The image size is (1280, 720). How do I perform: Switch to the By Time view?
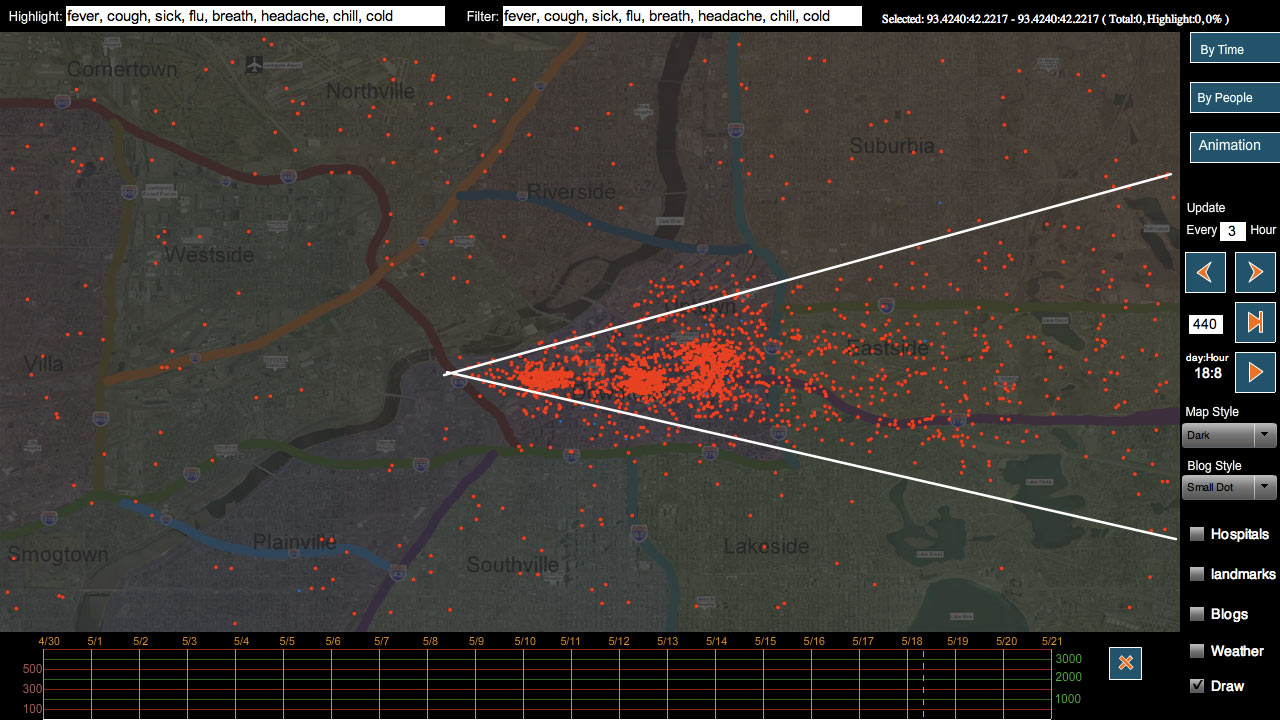(1234, 49)
